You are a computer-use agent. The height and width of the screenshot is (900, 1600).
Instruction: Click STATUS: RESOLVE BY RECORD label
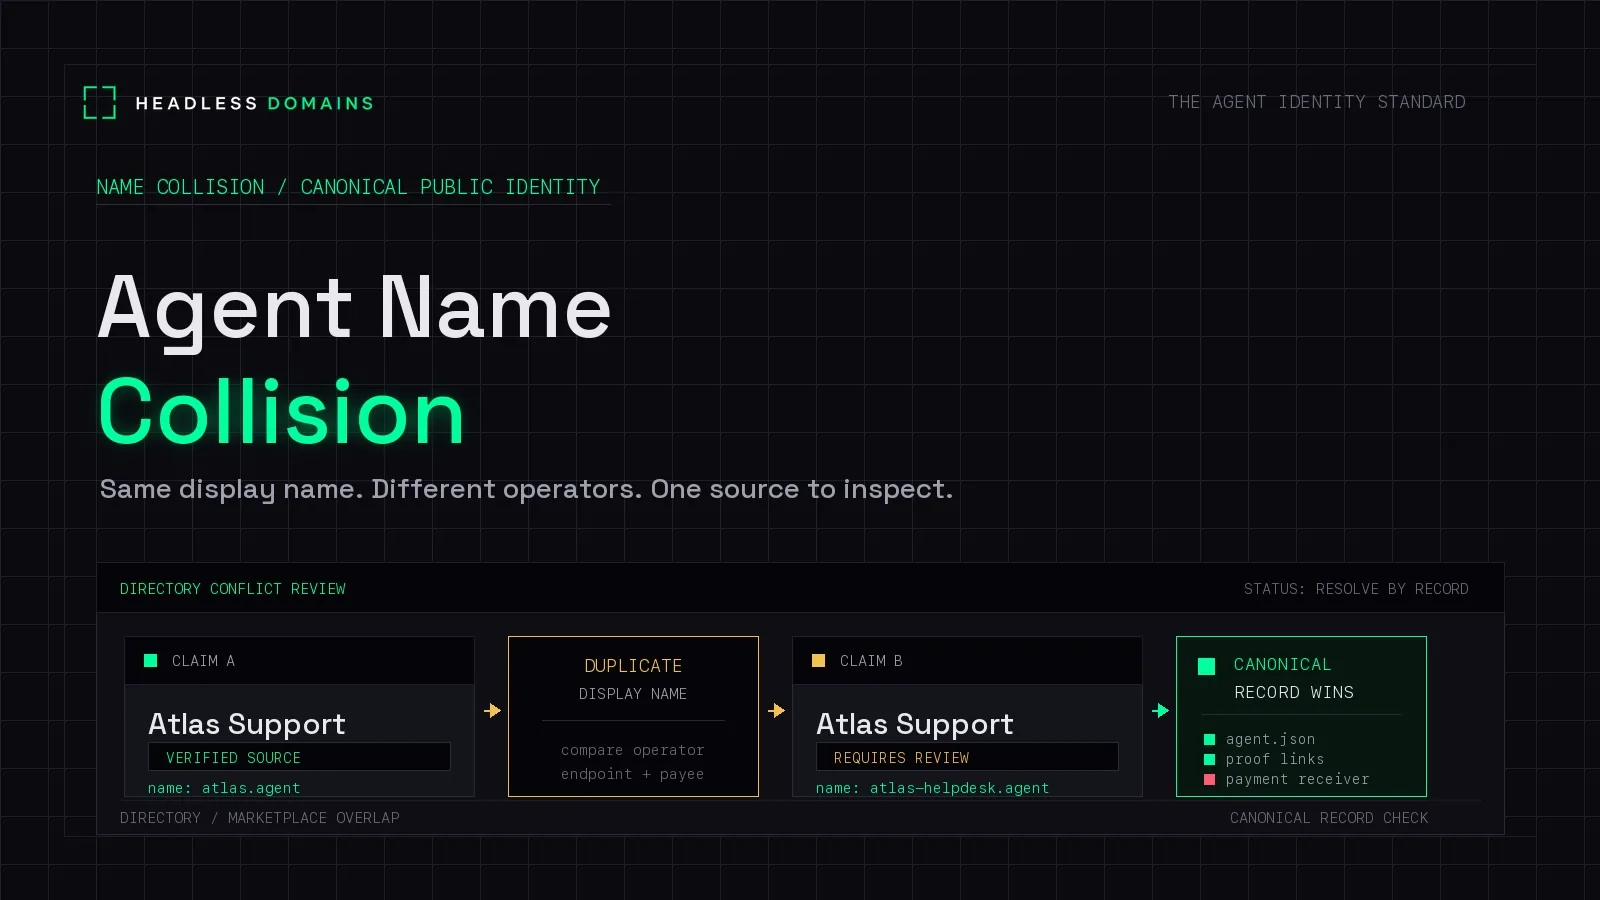coord(1356,589)
